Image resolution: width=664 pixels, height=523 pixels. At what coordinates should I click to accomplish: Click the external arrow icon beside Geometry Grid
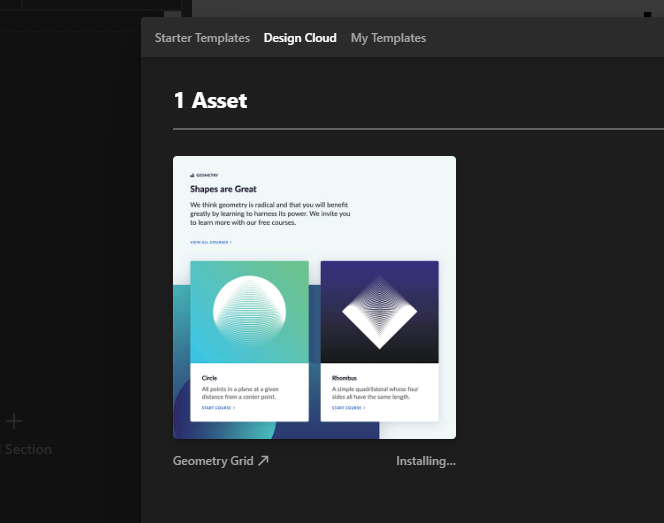[263, 460]
